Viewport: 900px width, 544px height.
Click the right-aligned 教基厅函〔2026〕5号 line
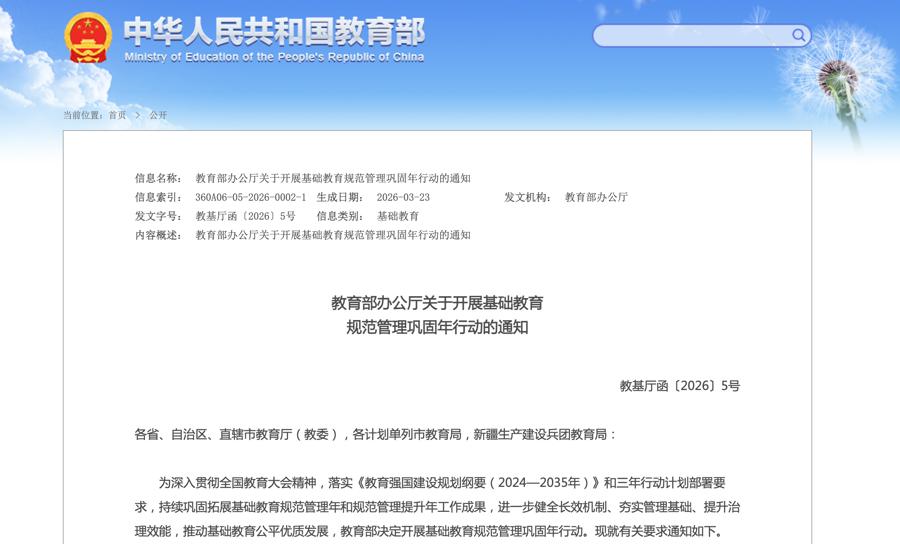point(679,385)
